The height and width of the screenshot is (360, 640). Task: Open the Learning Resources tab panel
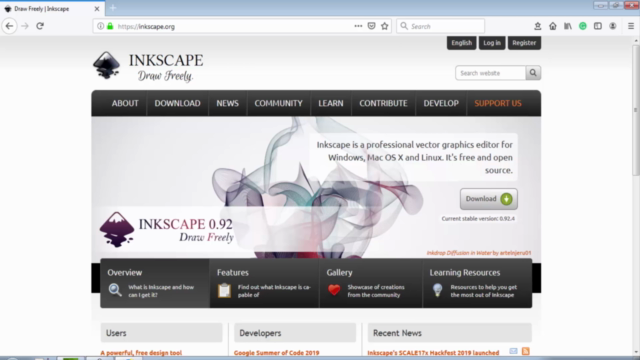click(x=478, y=283)
